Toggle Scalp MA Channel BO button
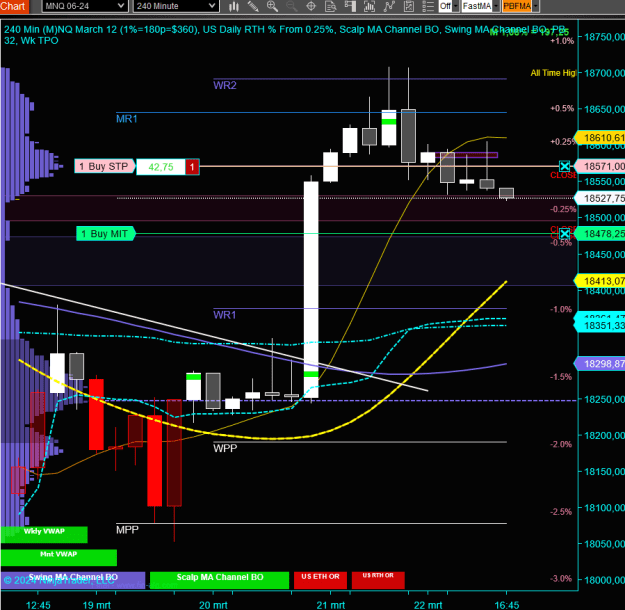The height and width of the screenshot is (610, 625). click(220, 580)
